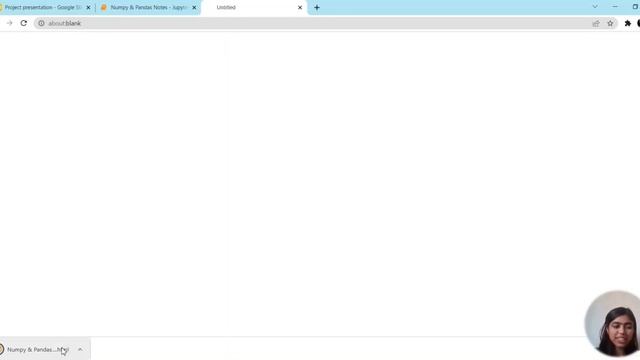Switch to Numpy & Pandas Notes Jupyter tab
Viewport: 640px width, 360px height.
pyautogui.click(x=148, y=7)
